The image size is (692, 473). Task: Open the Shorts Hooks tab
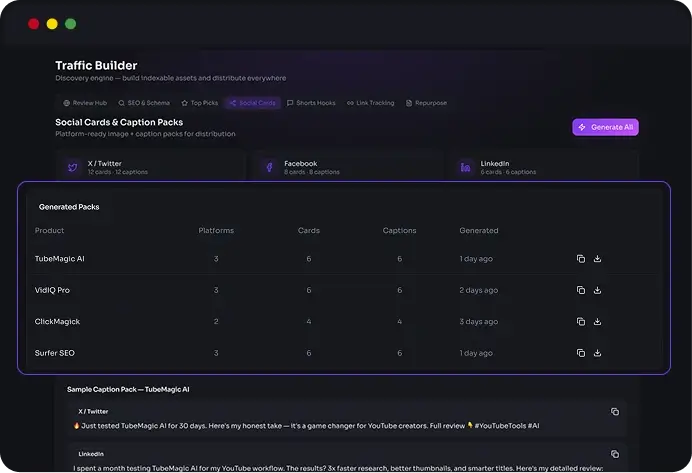tap(311, 103)
